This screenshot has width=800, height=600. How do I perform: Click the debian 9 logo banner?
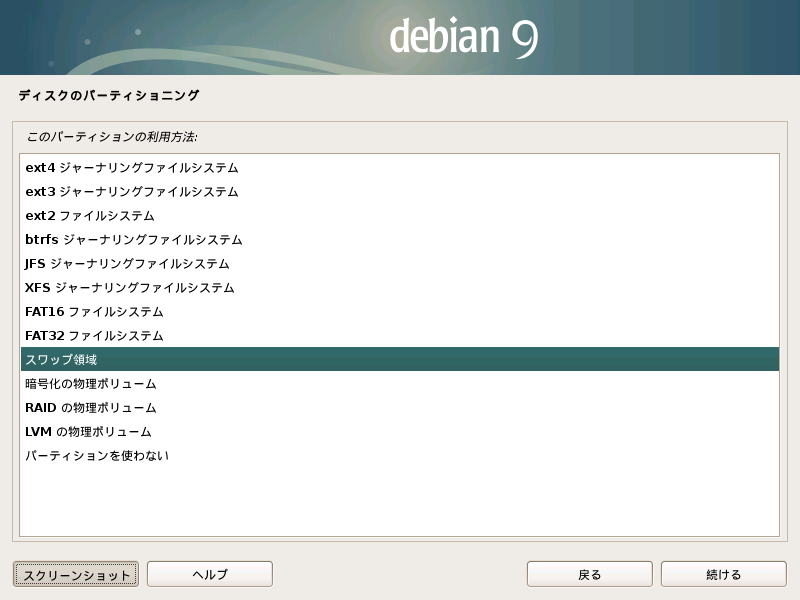(x=464, y=38)
